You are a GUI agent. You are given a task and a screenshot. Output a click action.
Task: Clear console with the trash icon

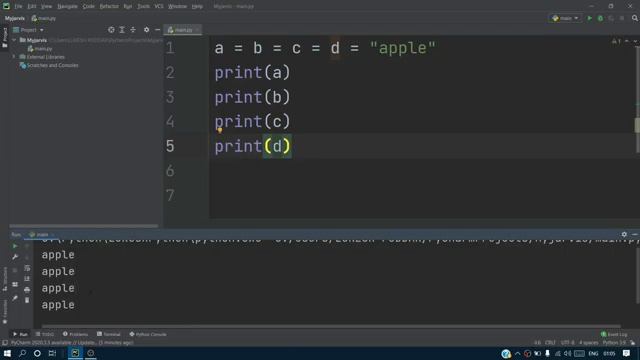[x=27, y=300]
